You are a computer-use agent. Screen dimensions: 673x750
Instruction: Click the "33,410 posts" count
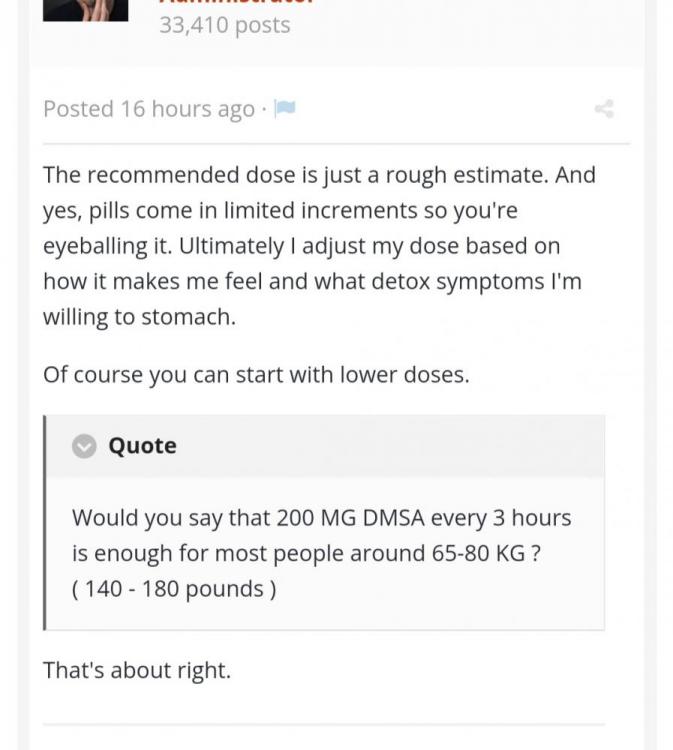click(225, 25)
